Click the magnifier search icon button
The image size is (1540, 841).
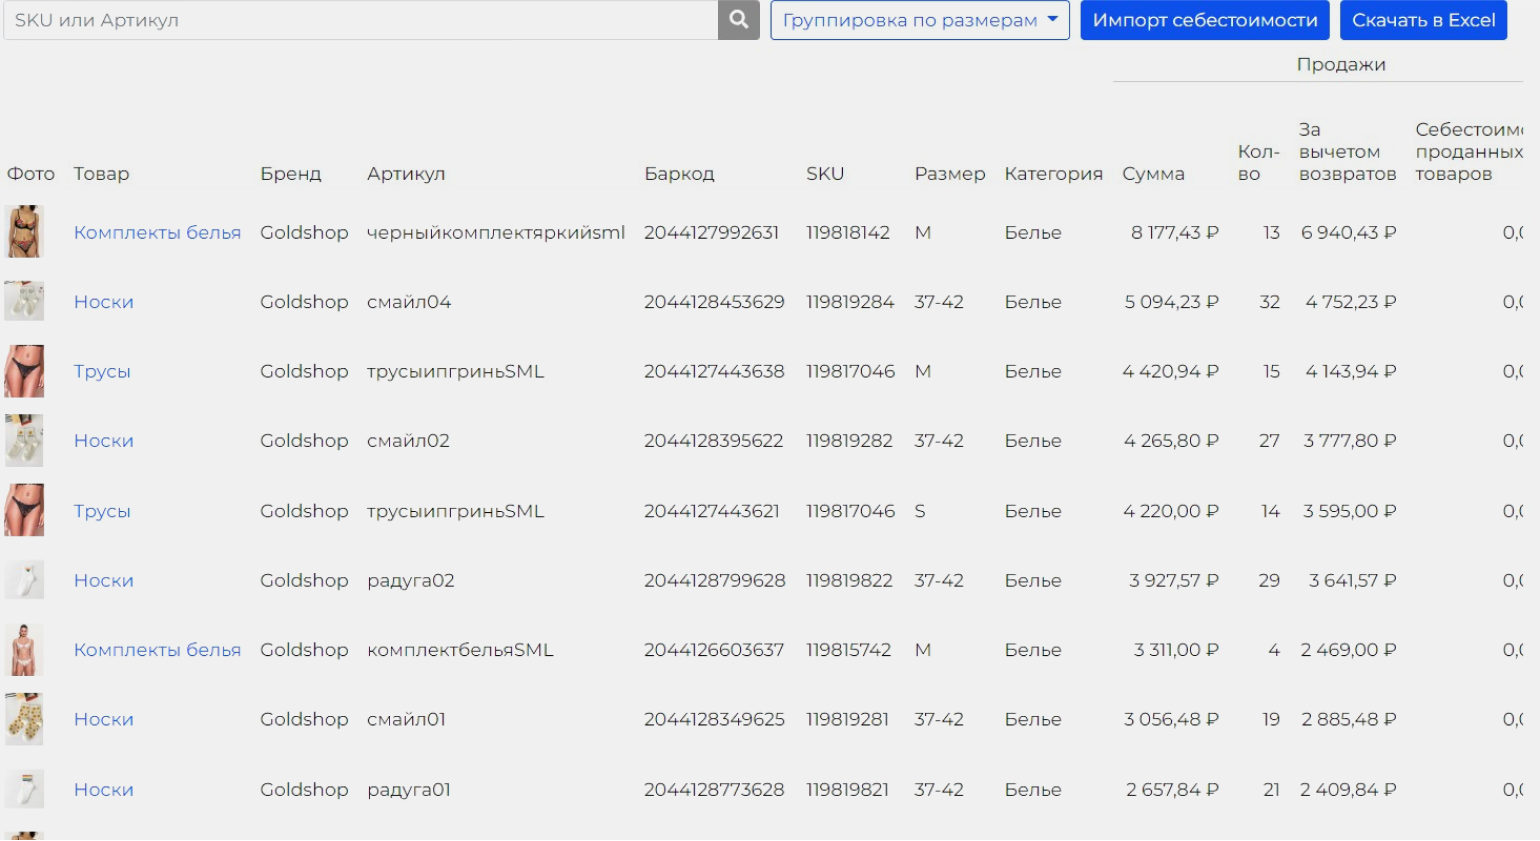tap(738, 20)
